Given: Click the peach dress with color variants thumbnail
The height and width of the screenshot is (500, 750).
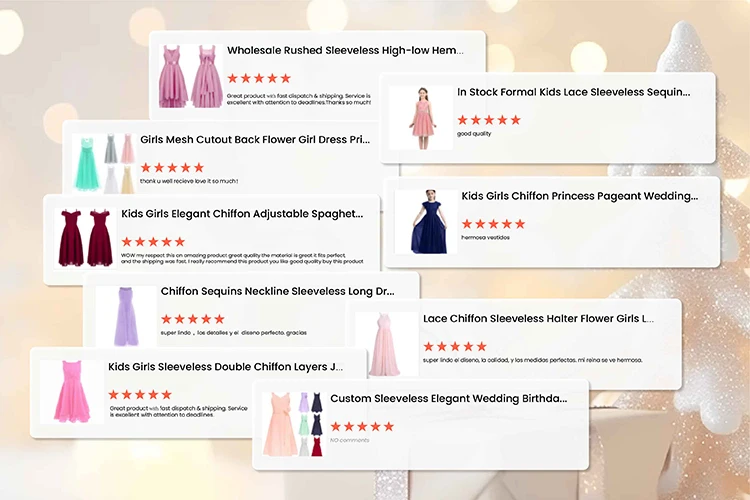Looking at the screenshot, I should click(x=293, y=424).
